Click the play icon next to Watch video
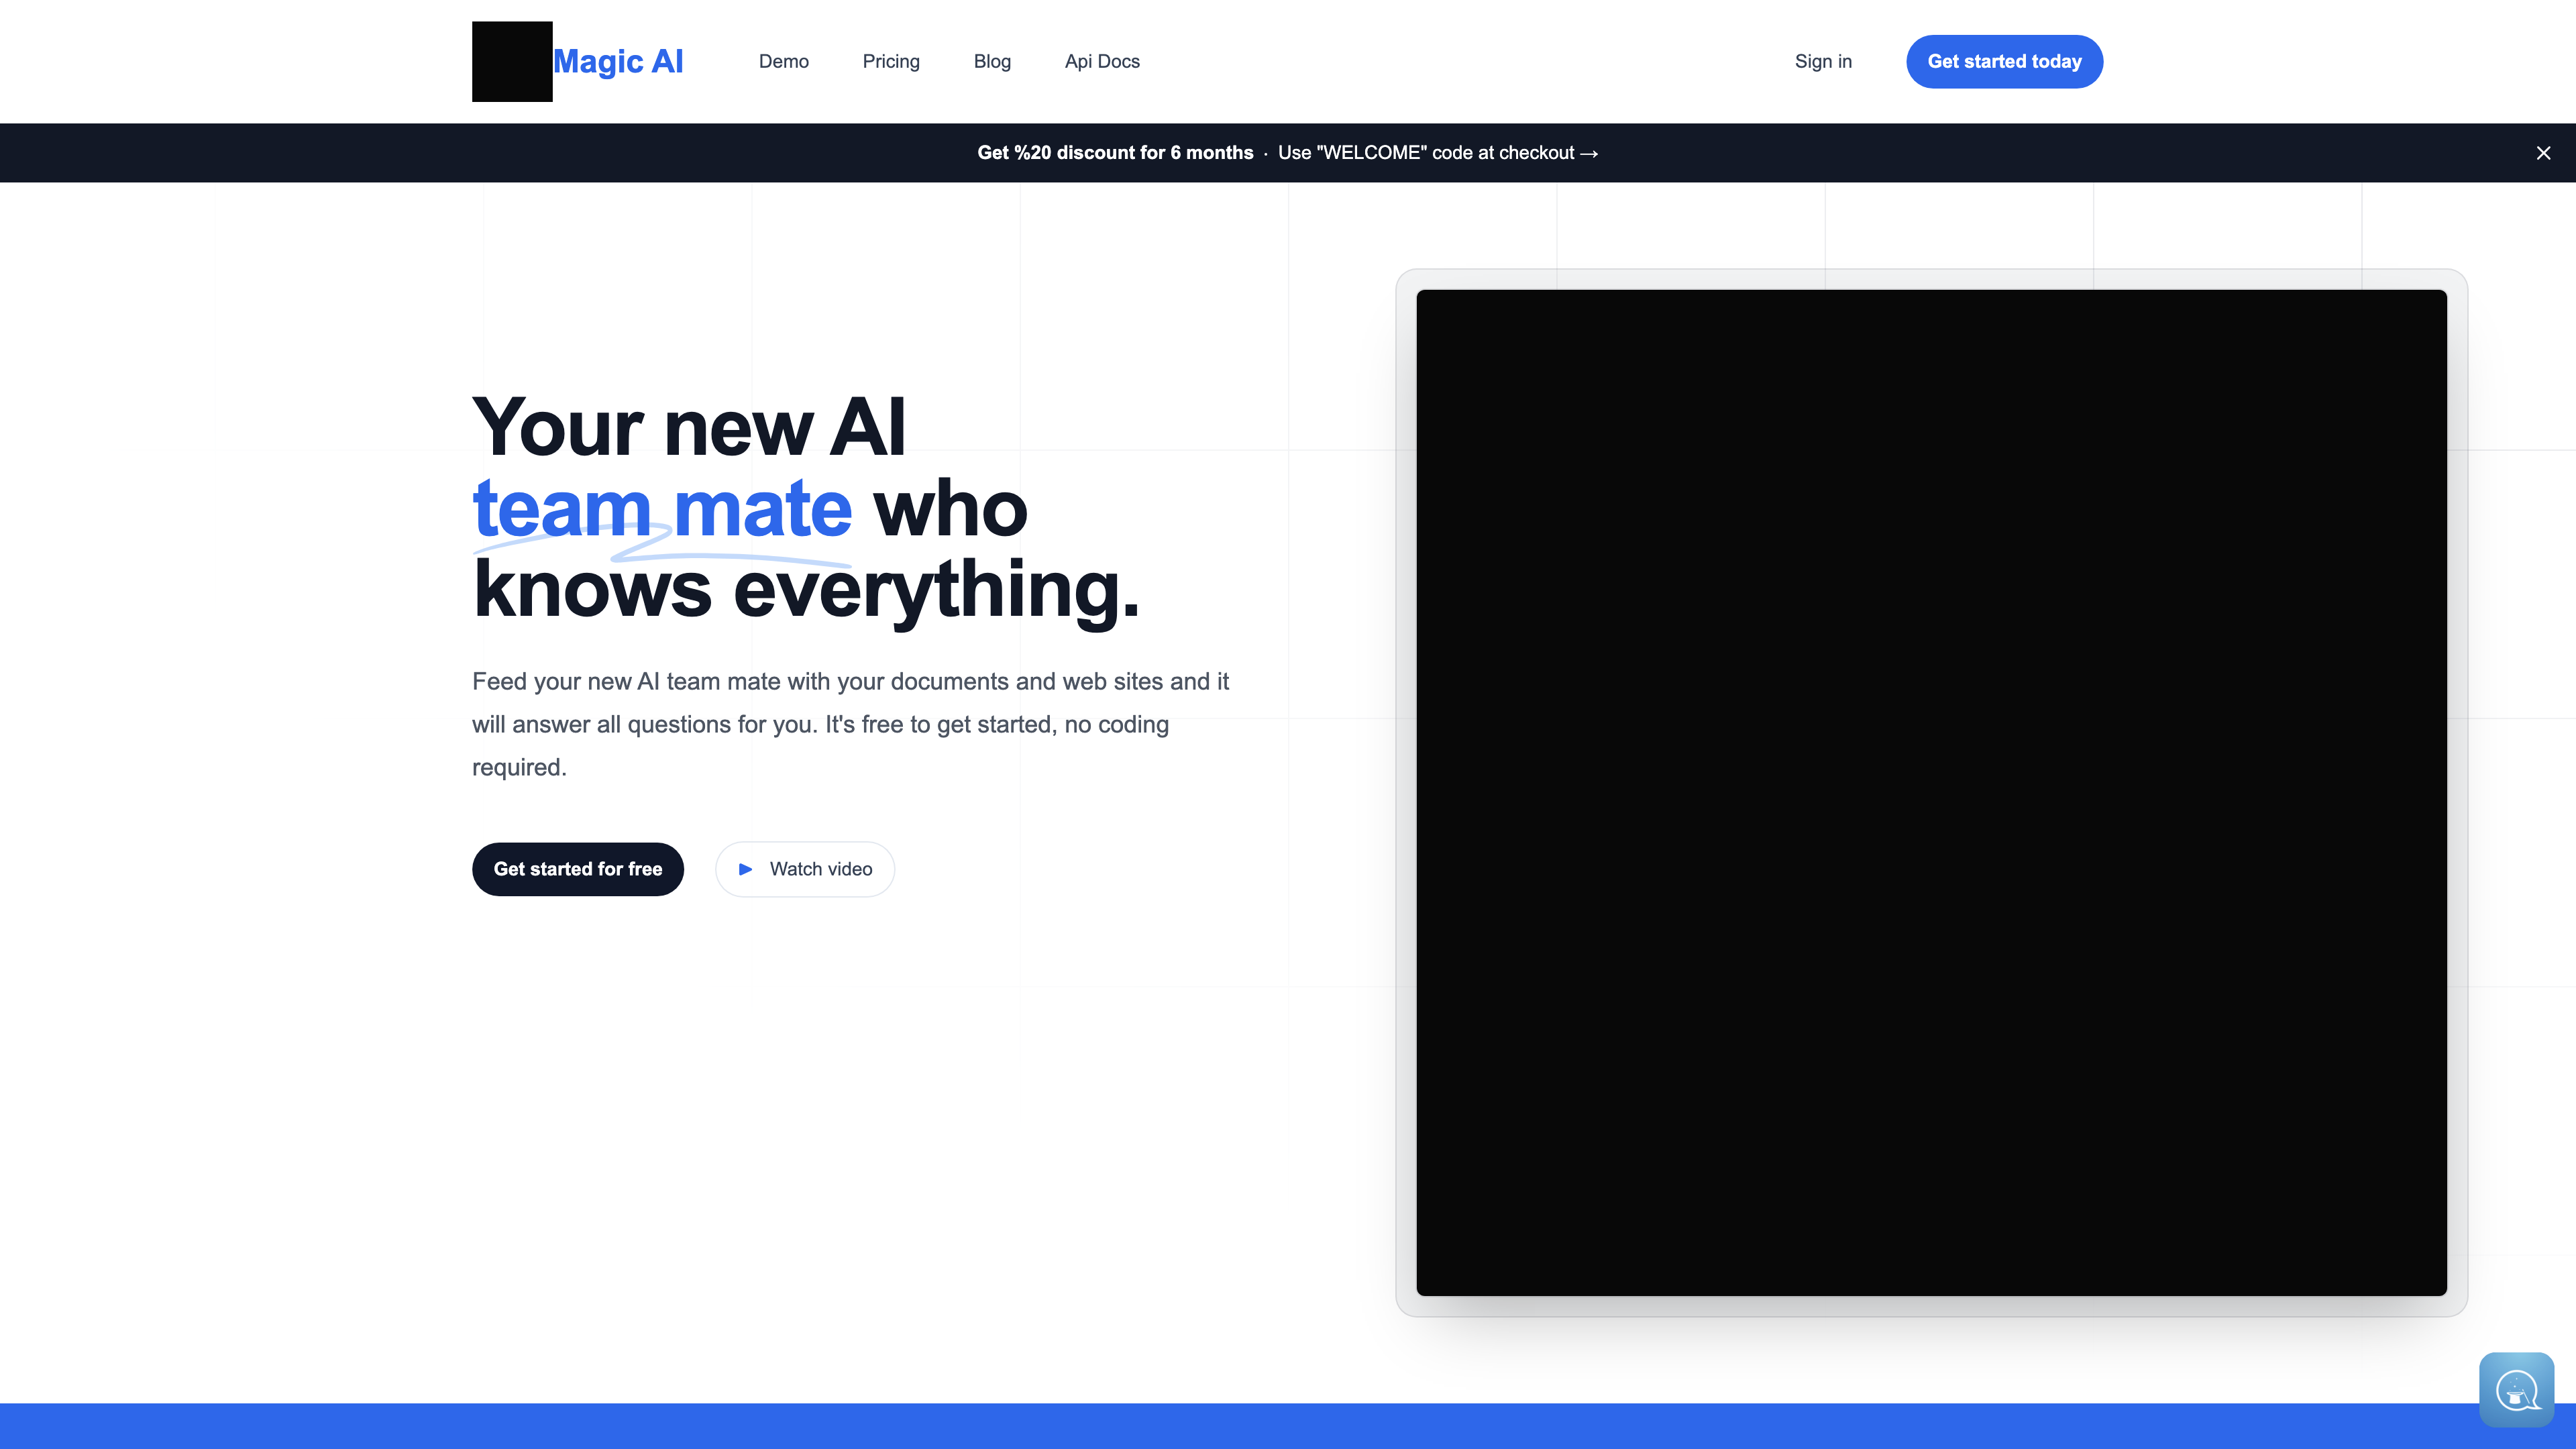The height and width of the screenshot is (1449, 2576). [x=745, y=869]
